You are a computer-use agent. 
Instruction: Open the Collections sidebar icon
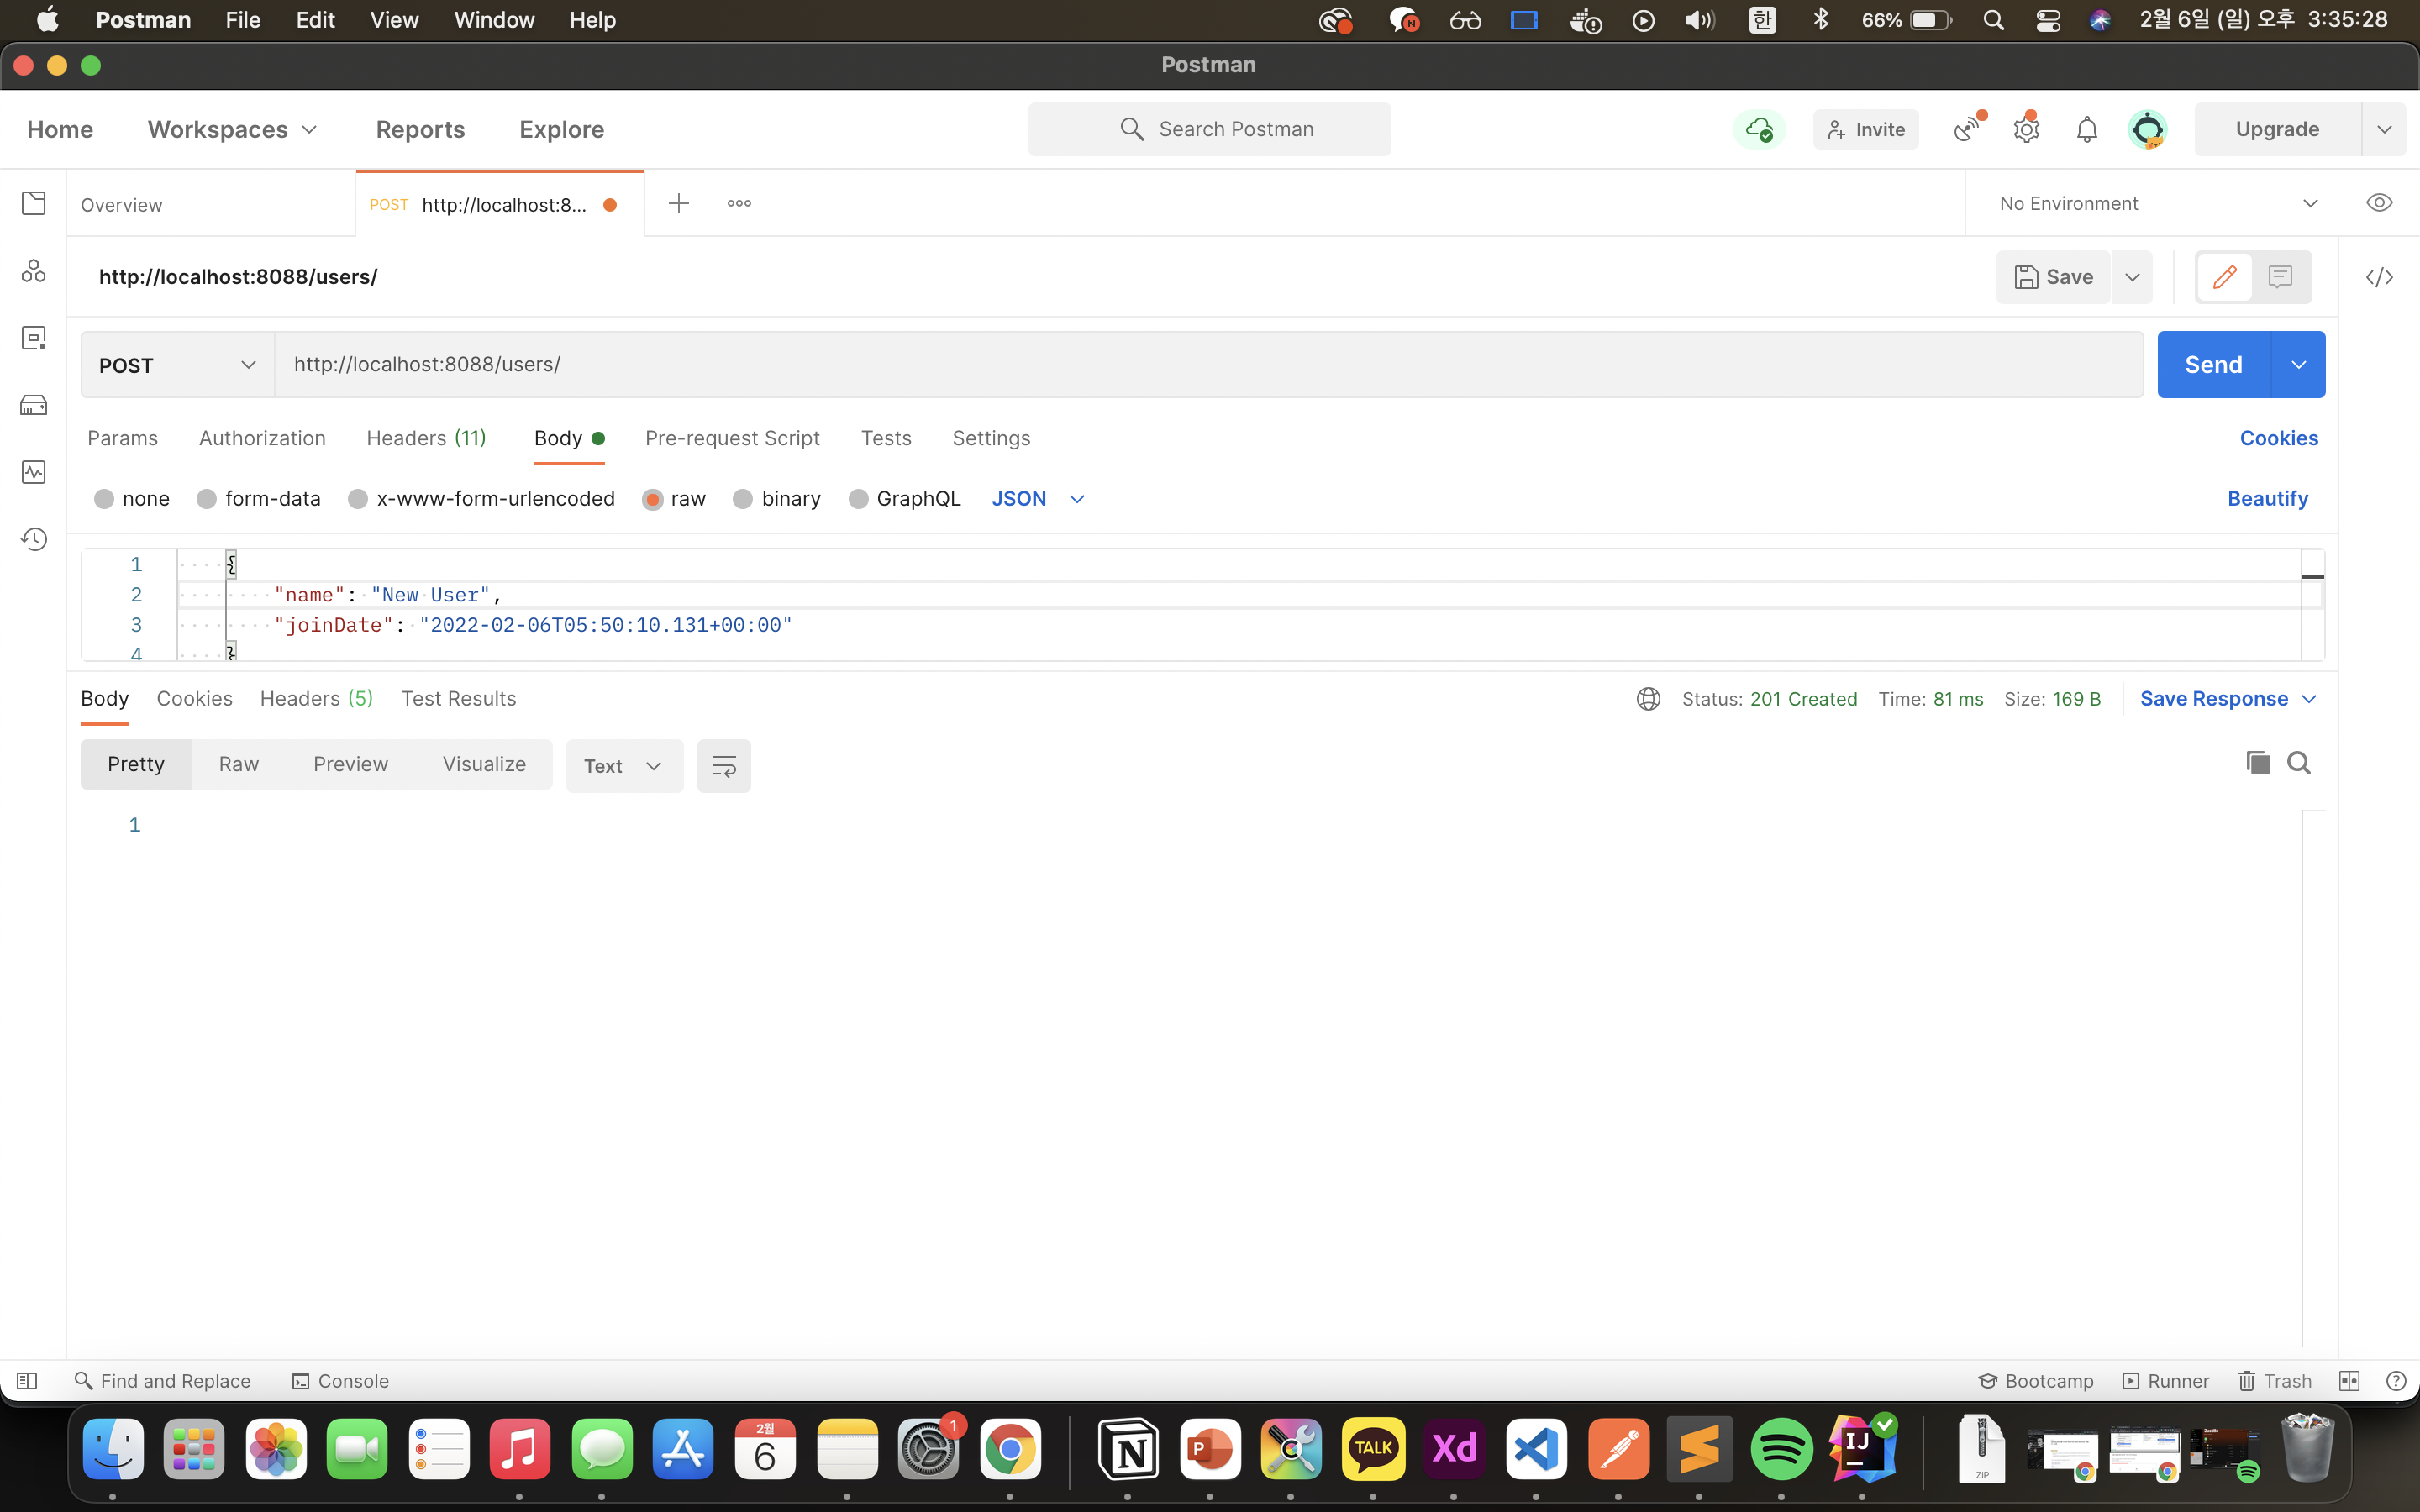34,204
